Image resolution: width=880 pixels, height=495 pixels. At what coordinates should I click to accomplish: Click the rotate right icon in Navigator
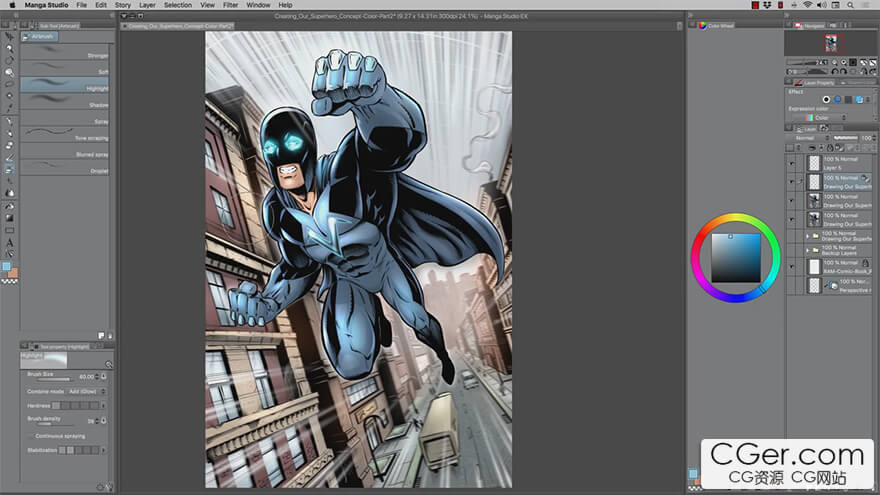pos(844,71)
